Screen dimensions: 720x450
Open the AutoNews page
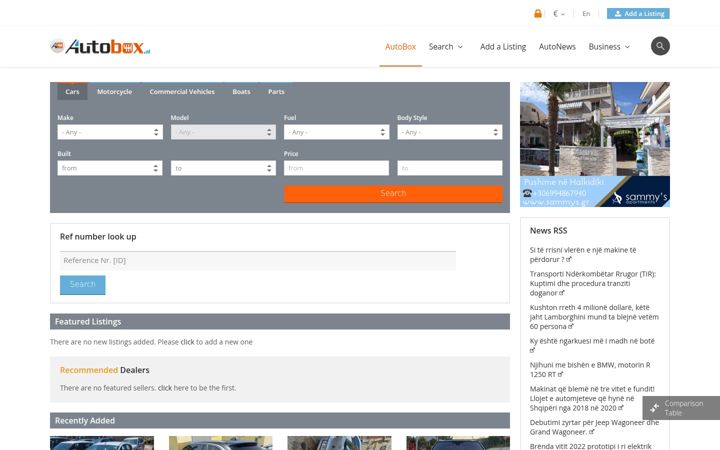tap(557, 46)
